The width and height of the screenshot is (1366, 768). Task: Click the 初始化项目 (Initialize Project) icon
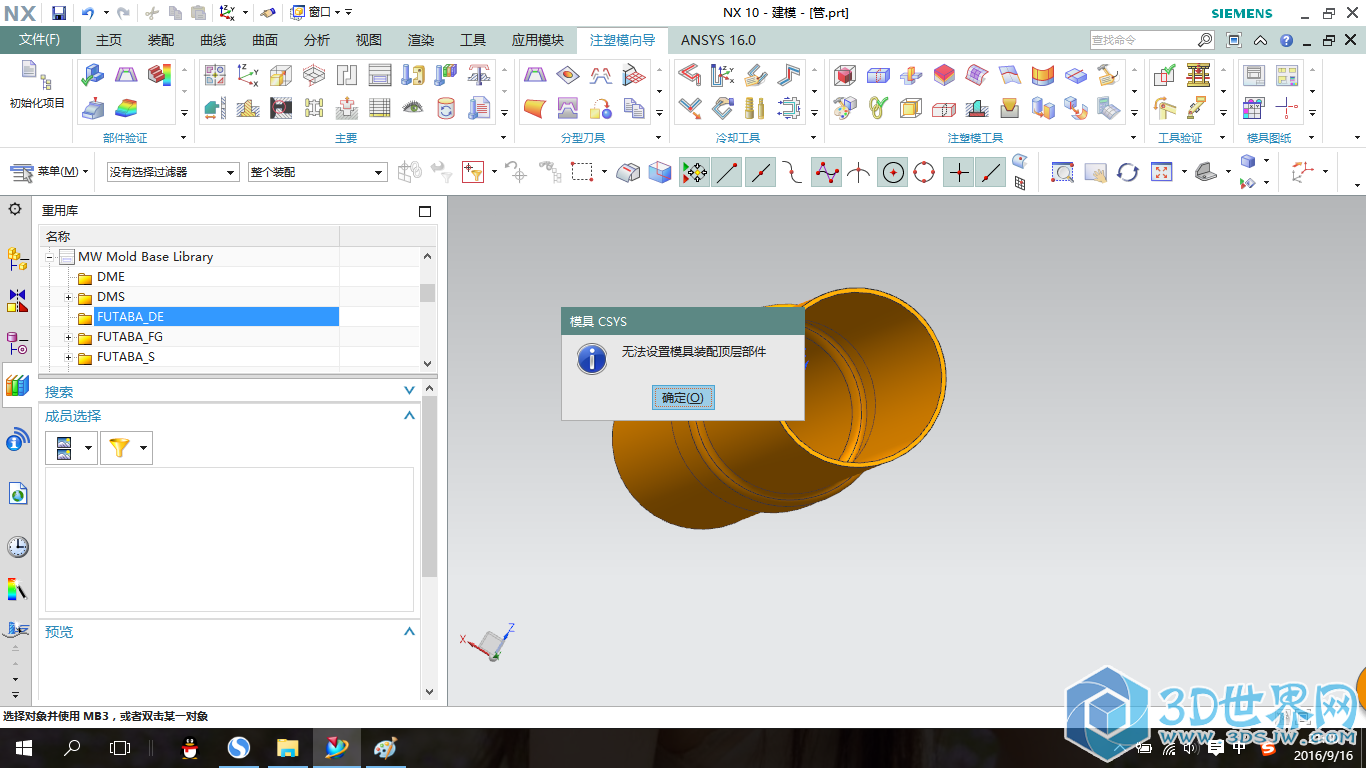(36, 85)
